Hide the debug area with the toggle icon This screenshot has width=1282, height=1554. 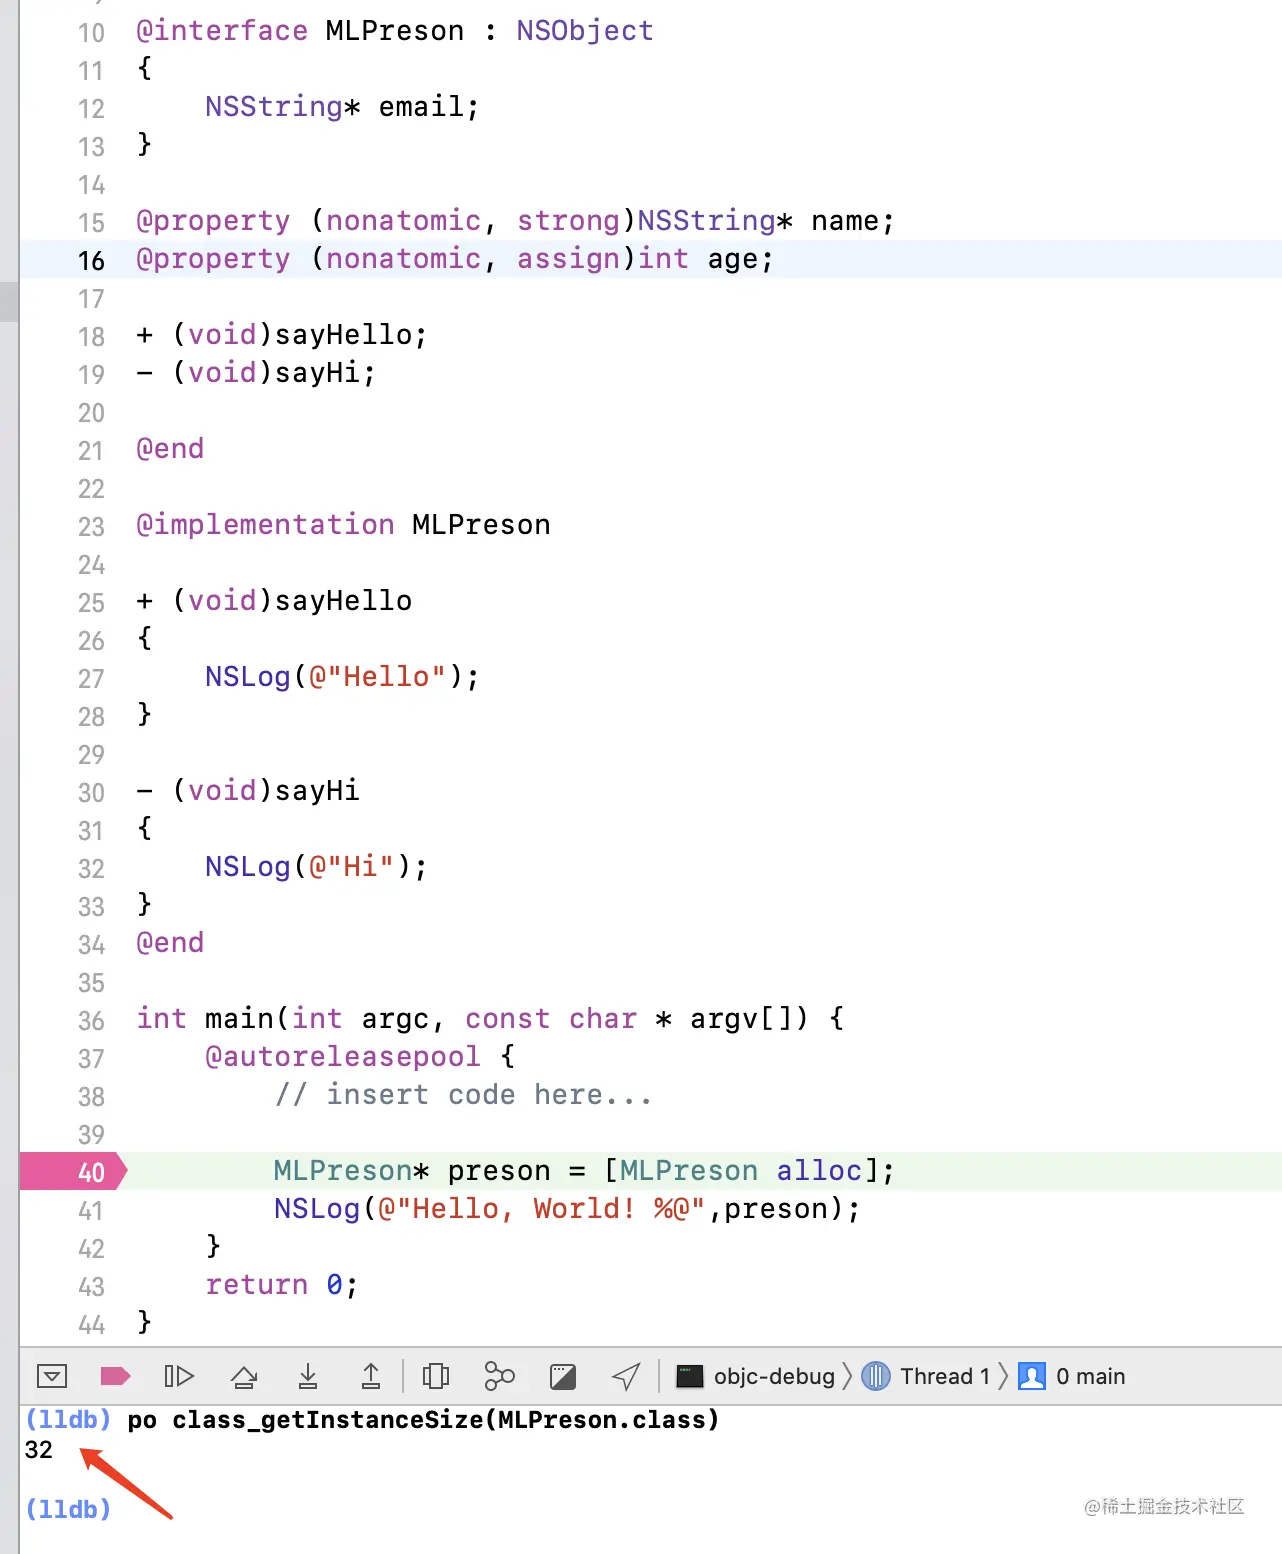click(x=52, y=1376)
